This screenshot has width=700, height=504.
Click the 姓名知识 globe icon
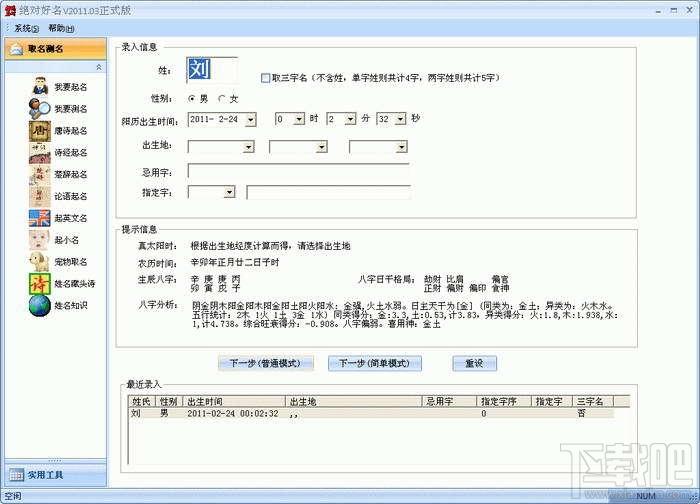point(40,305)
